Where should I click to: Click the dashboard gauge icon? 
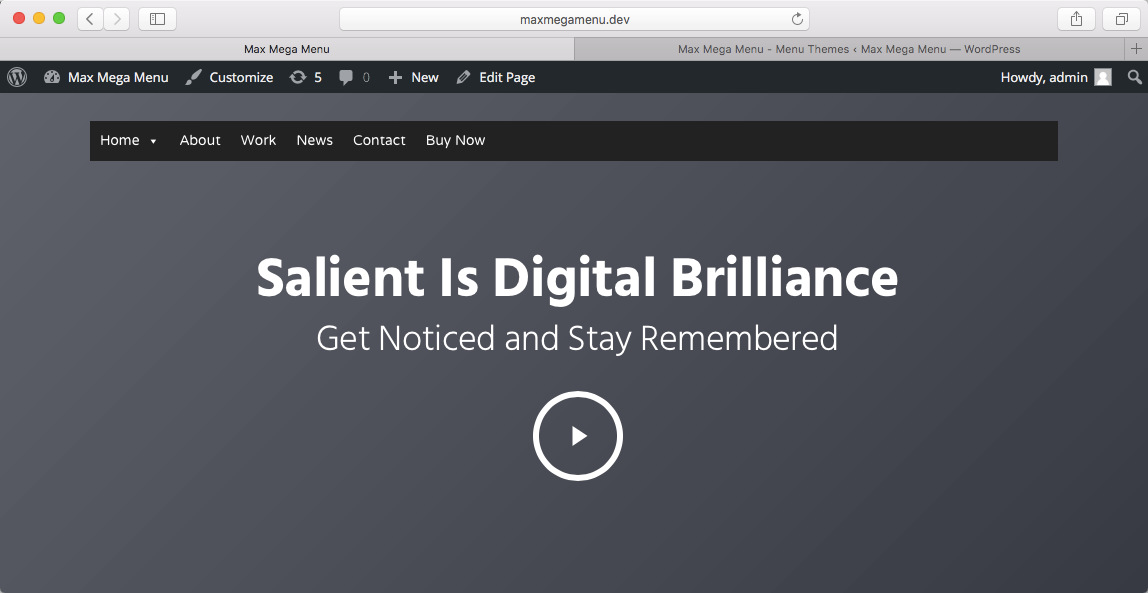tap(51, 77)
